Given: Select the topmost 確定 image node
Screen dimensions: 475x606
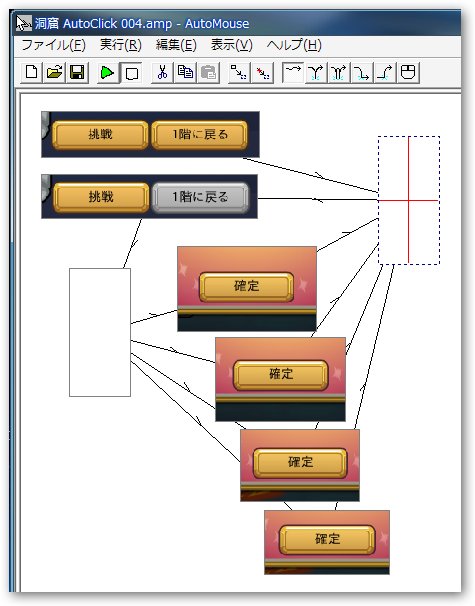Looking at the screenshot, I should click(x=247, y=289).
